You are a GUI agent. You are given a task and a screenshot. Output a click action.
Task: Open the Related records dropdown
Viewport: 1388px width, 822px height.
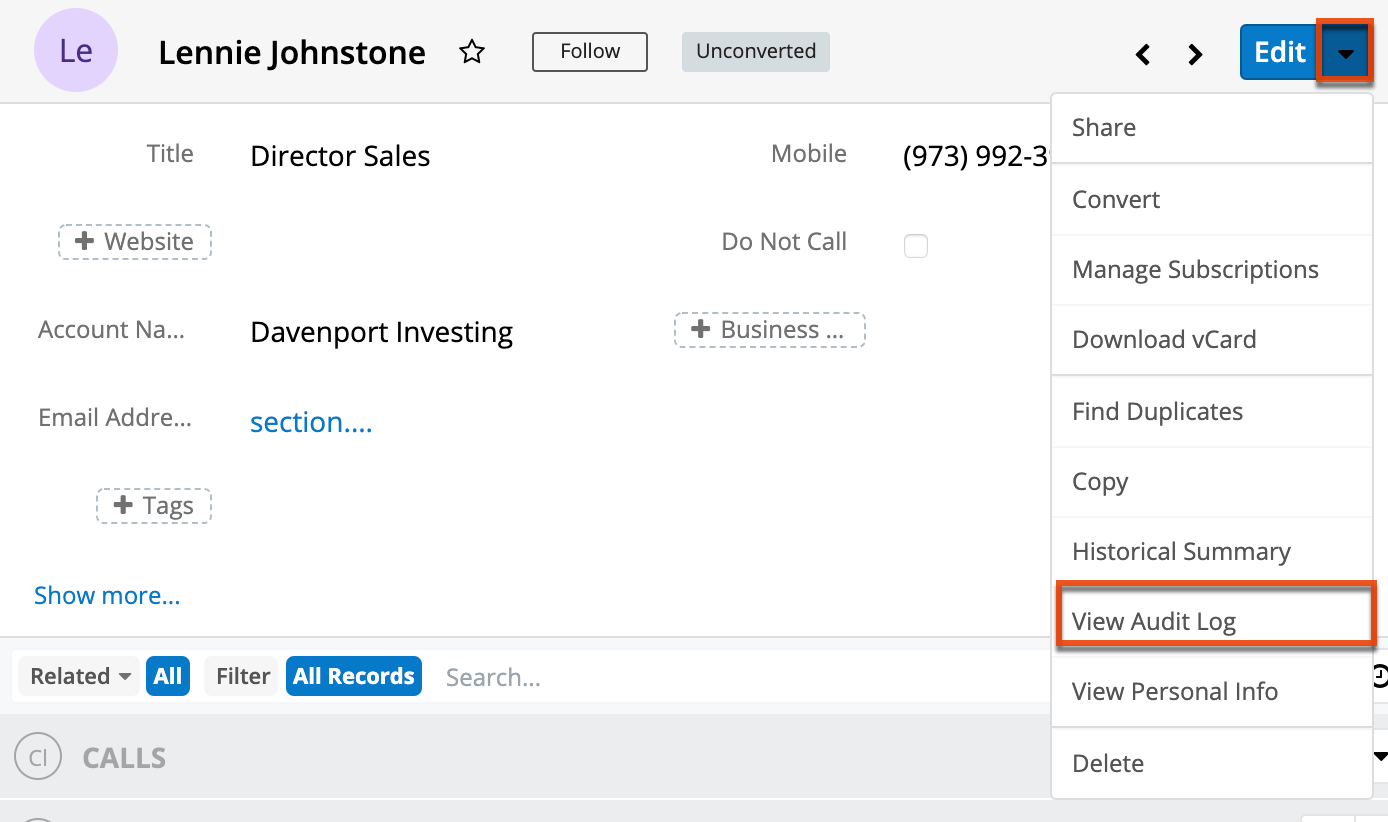[x=77, y=676]
